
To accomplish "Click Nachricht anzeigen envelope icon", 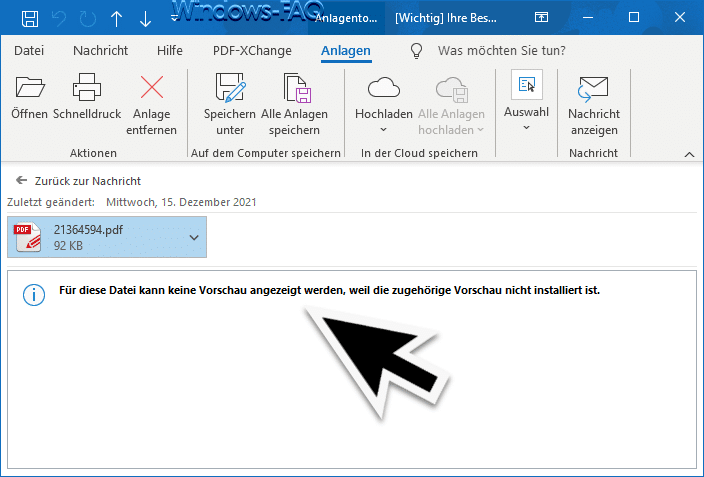I will click(593, 92).
